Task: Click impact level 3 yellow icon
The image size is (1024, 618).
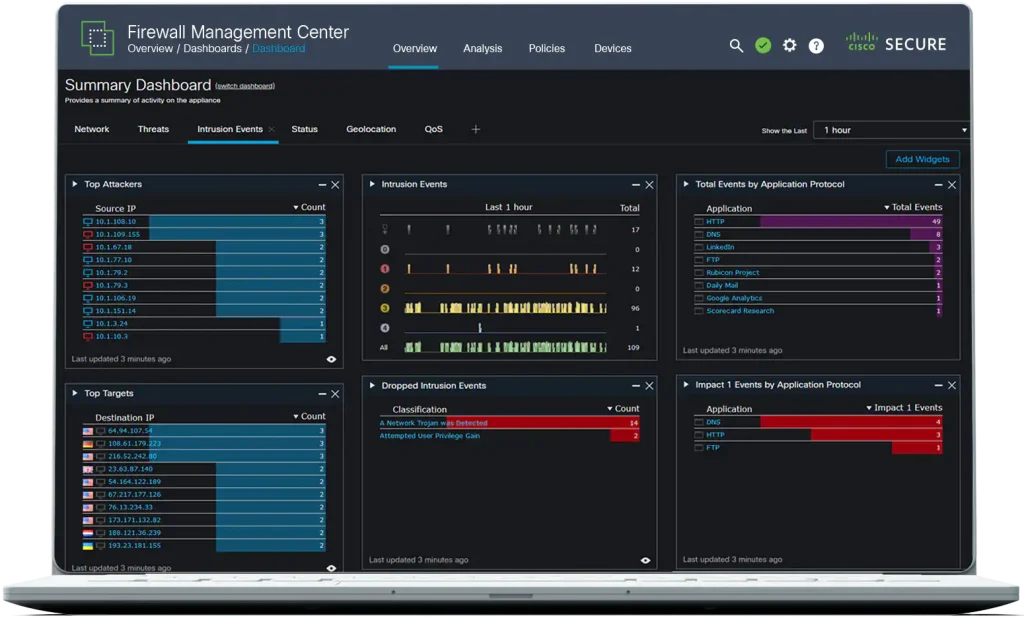Action: tap(385, 308)
